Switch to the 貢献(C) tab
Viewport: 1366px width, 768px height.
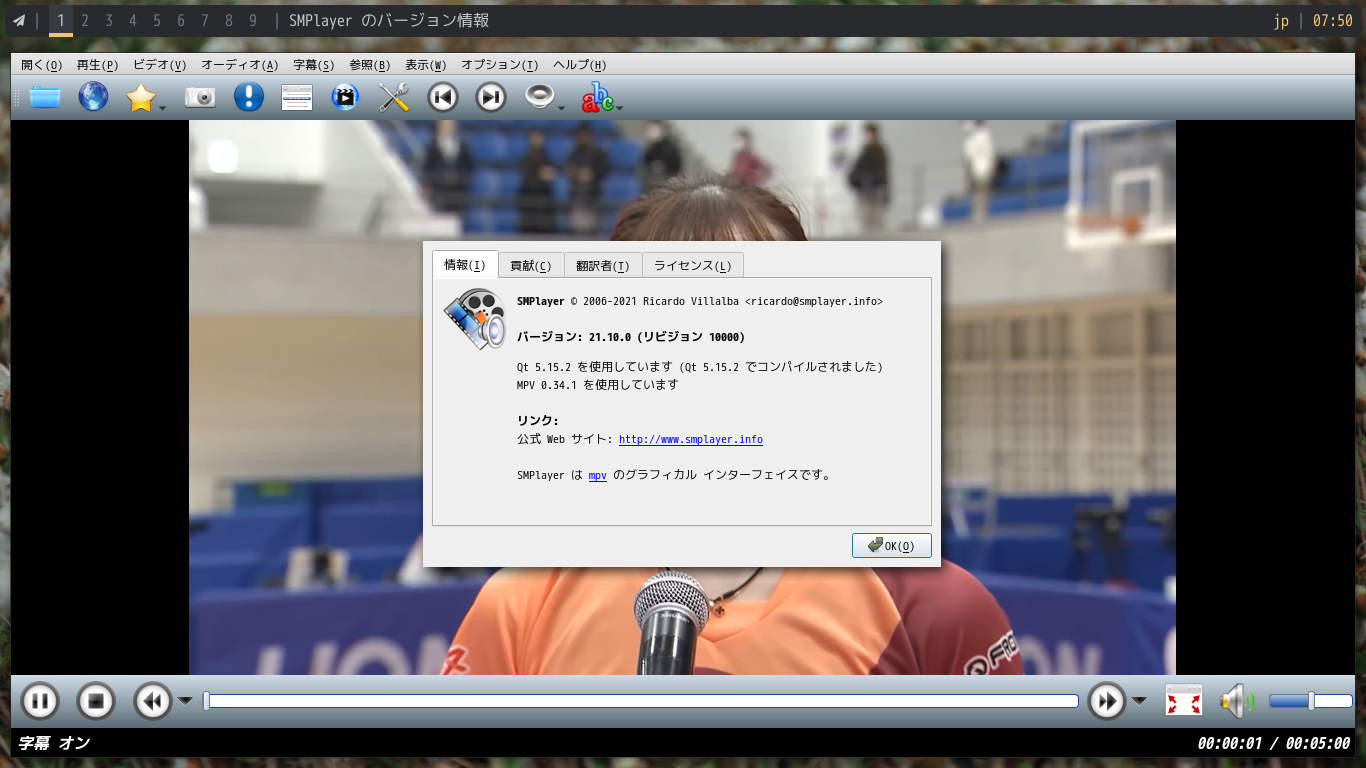coord(530,266)
